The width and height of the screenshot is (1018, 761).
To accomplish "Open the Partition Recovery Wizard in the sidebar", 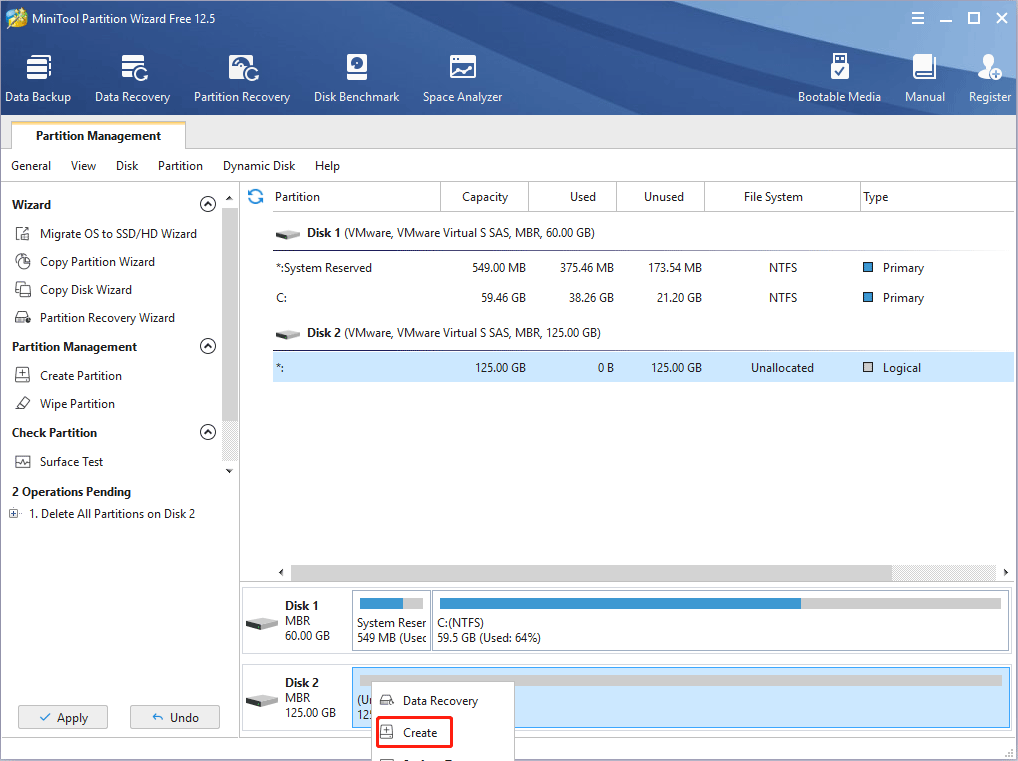I will (x=94, y=318).
